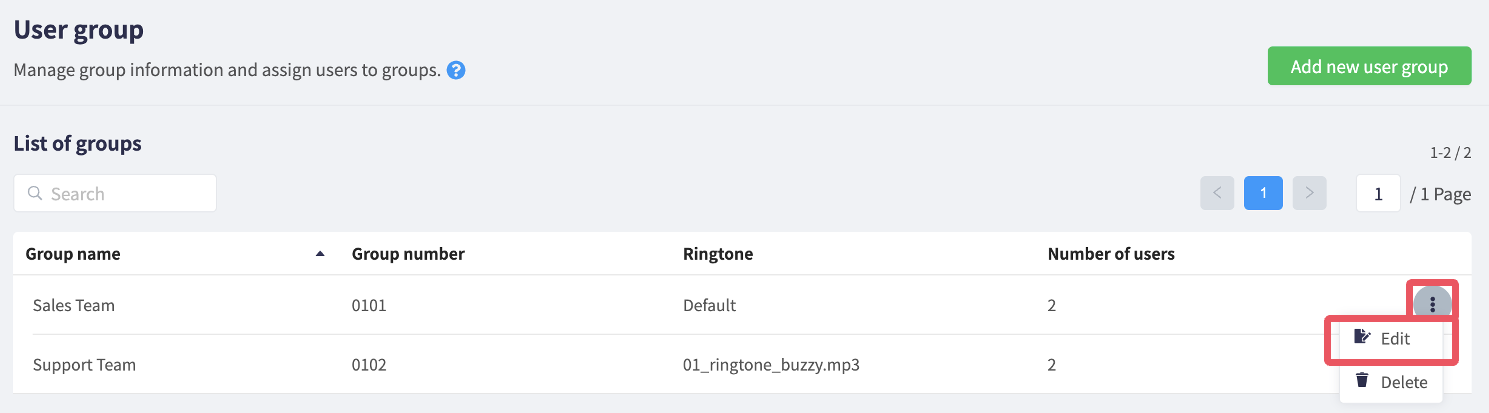
Task: Focus the Search groups input field
Action: (115, 193)
